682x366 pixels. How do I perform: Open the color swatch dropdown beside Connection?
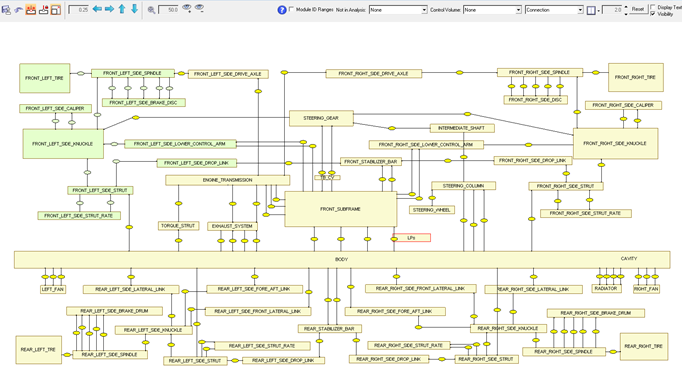click(598, 10)
